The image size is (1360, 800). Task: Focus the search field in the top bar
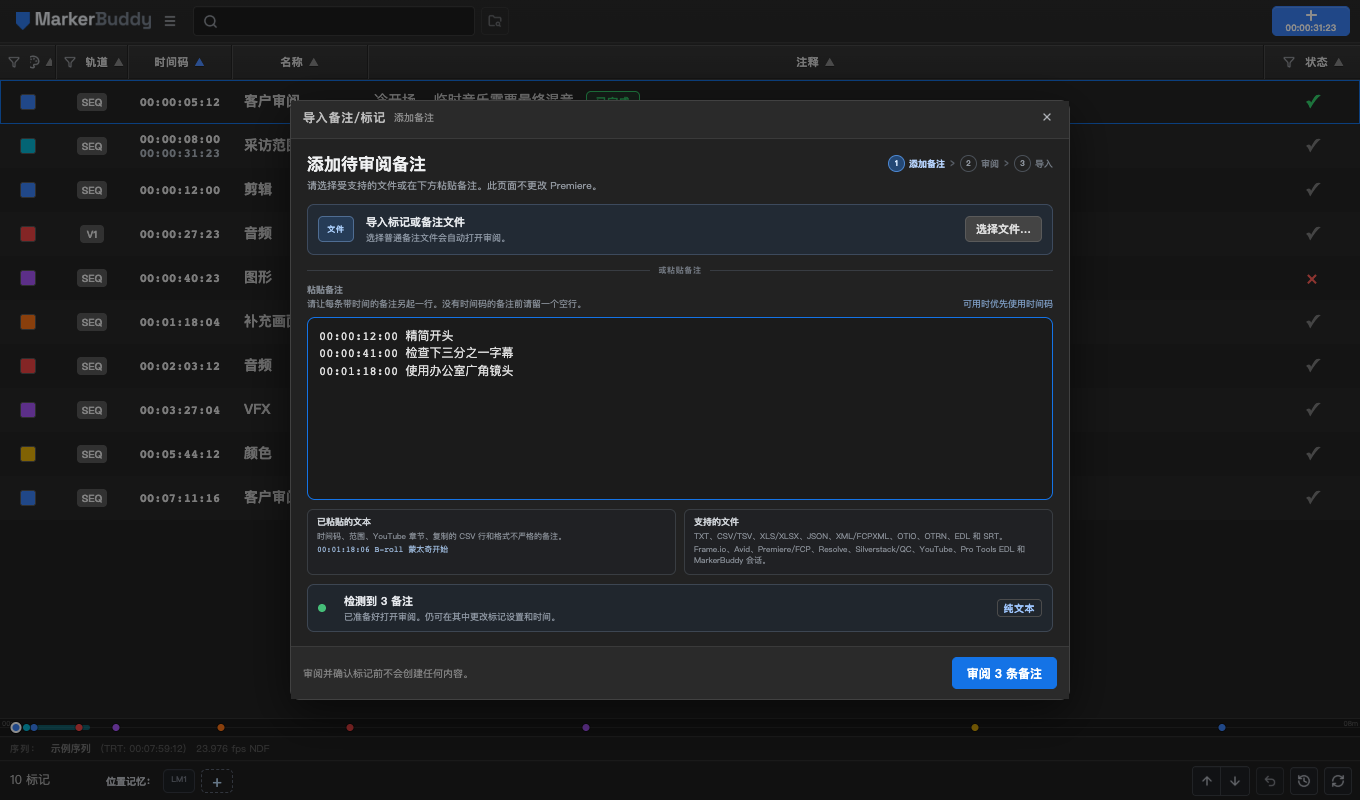point(334,21)
